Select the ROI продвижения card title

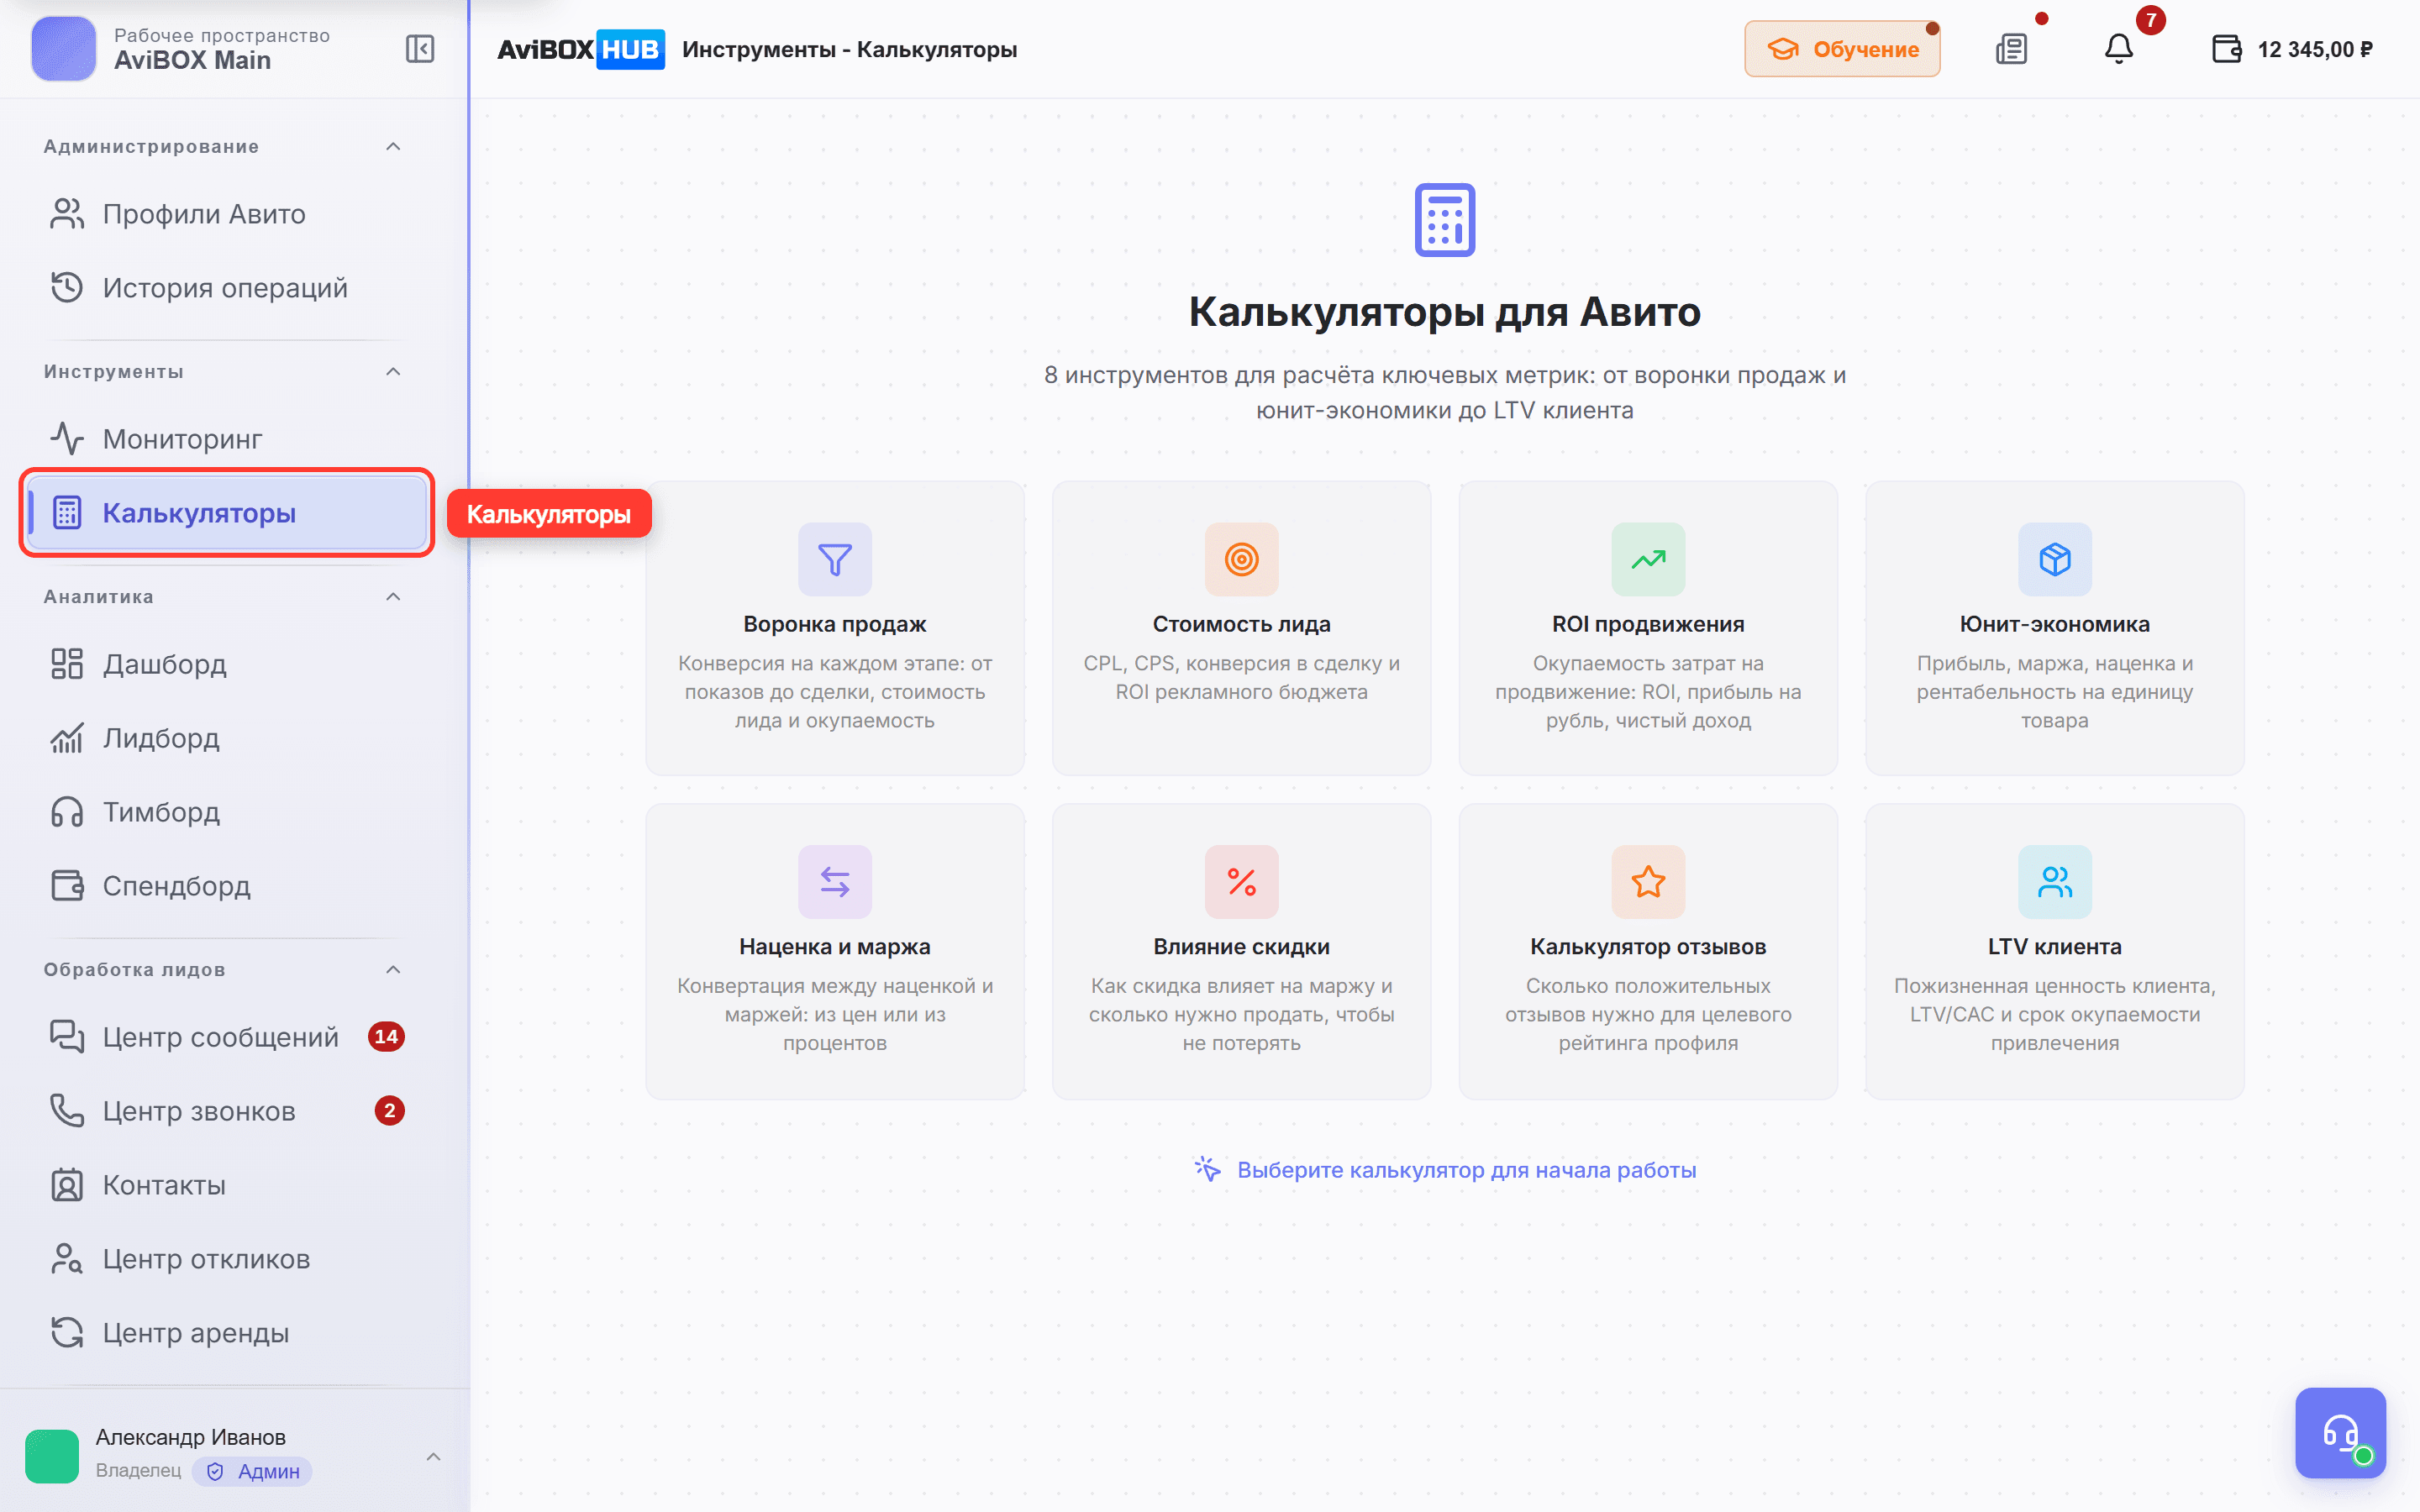1648,624
